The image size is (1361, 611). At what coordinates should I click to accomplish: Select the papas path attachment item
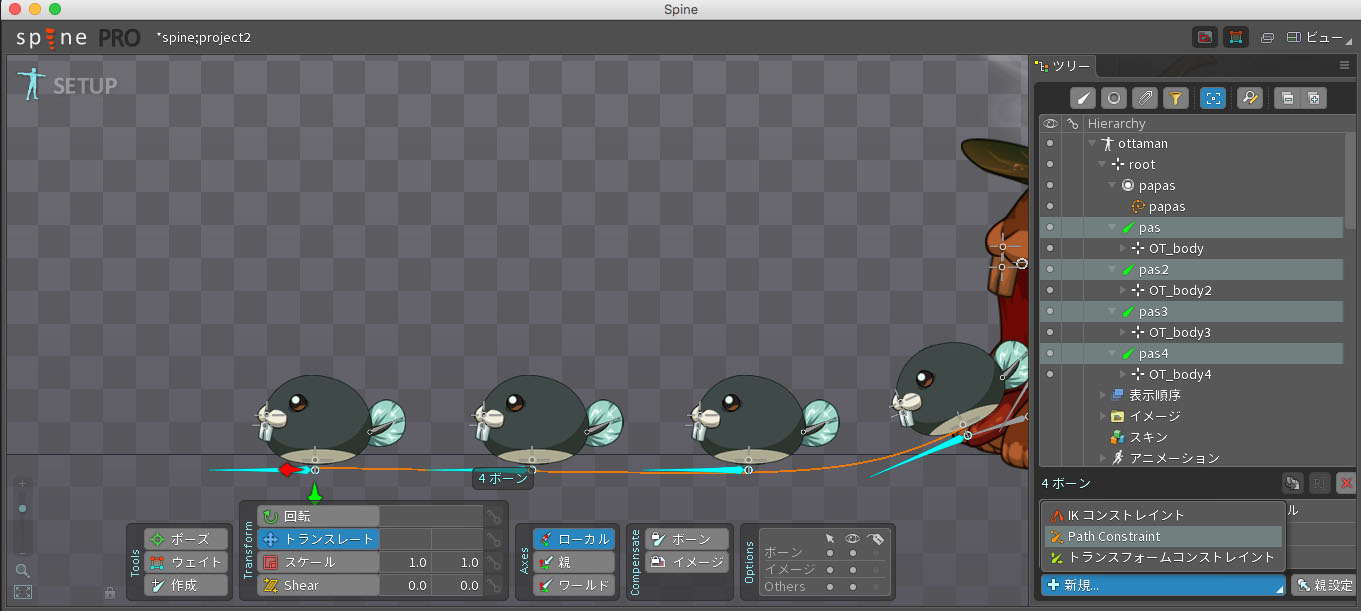(1167, 207)
